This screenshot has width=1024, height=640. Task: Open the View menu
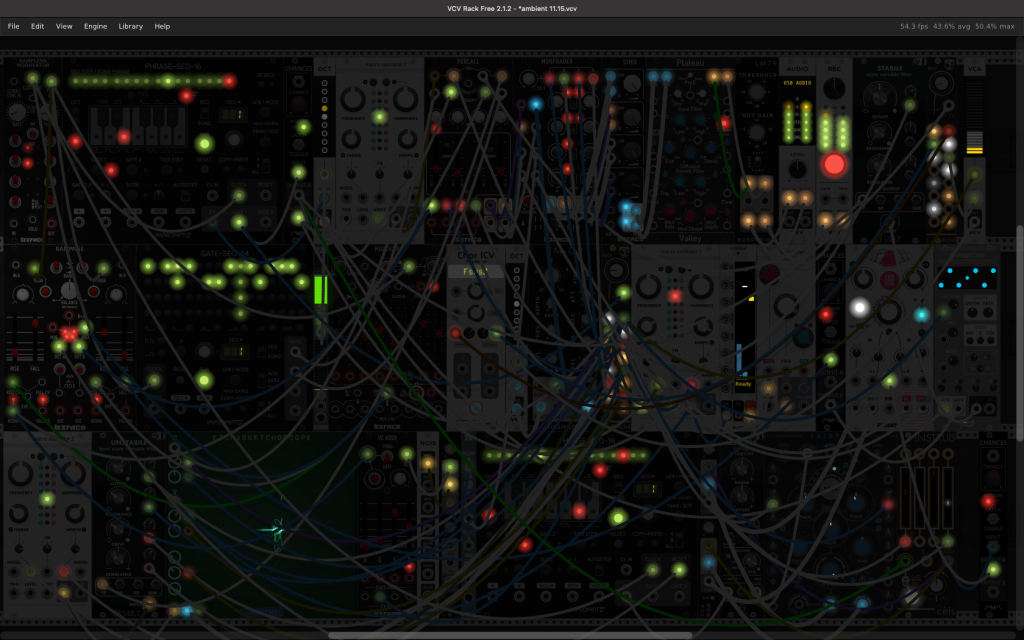[x=64, y=26]
